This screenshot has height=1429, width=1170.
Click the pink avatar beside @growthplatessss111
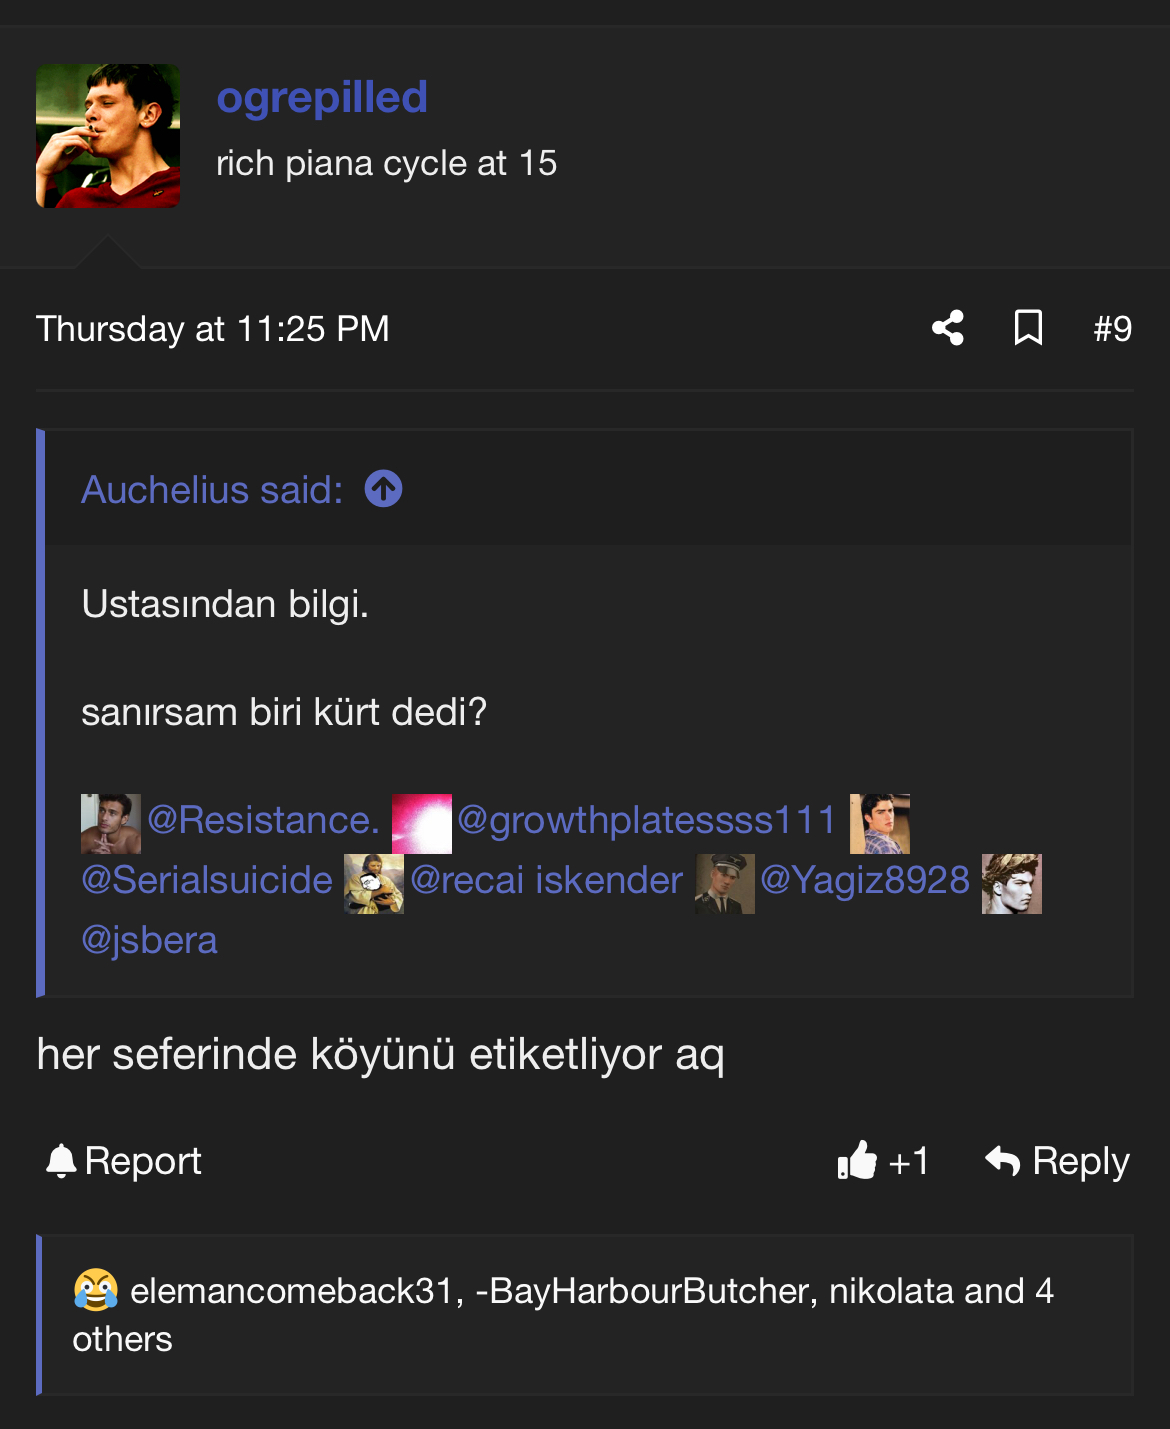[x=421, y=823]
